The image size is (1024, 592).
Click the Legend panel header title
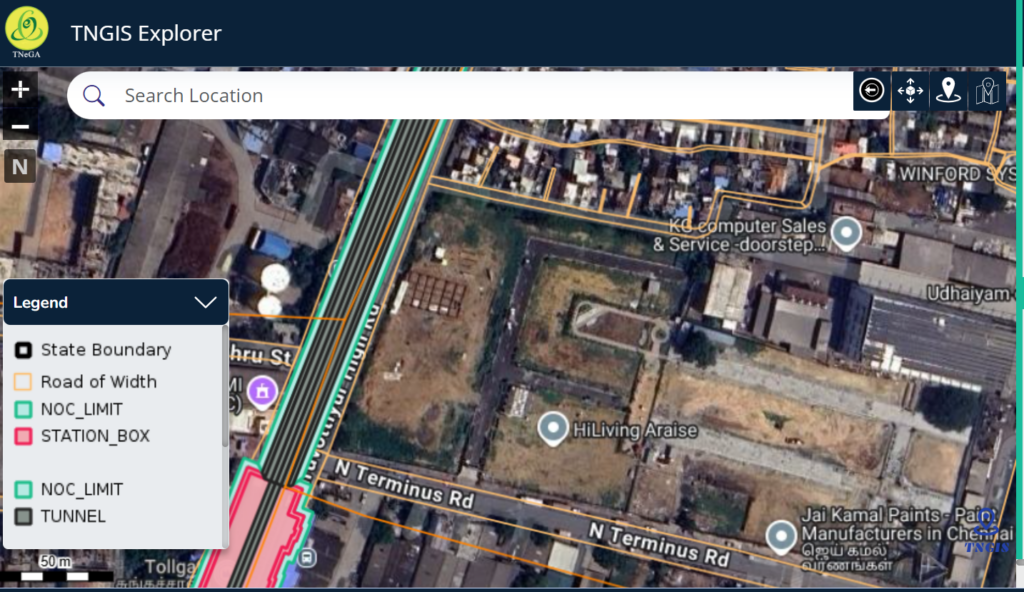(x=41, y=302)
